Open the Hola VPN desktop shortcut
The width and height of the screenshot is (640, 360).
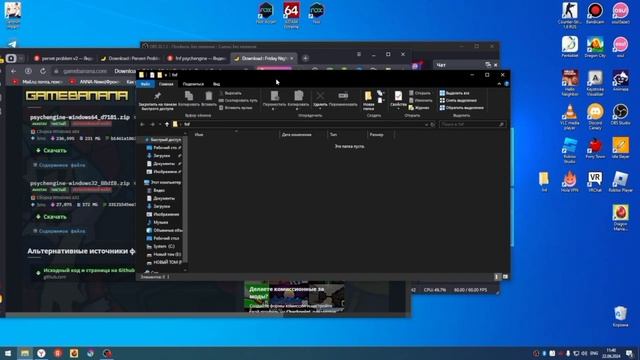click(570, 182)
